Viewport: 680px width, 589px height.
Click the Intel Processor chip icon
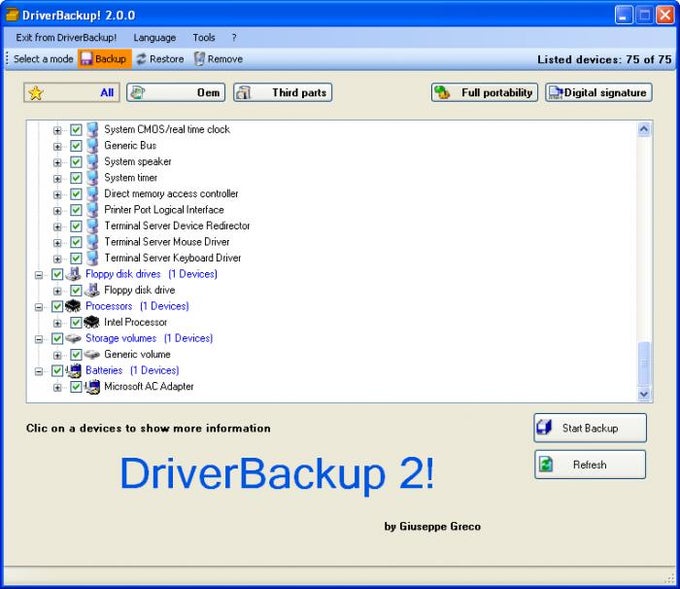coord(92,322)
